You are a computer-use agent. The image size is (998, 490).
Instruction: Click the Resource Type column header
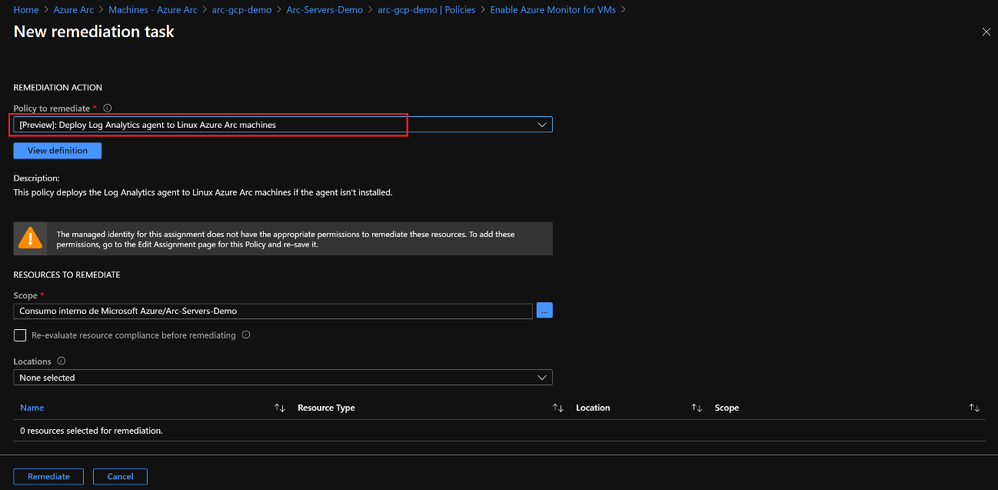tap(326, 408)
